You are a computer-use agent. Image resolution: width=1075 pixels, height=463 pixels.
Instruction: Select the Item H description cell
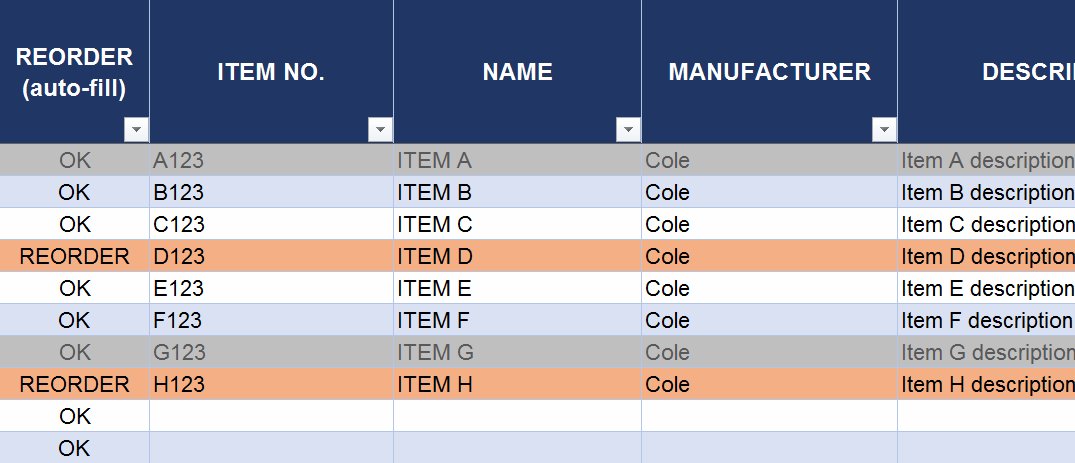coord(985,384)
